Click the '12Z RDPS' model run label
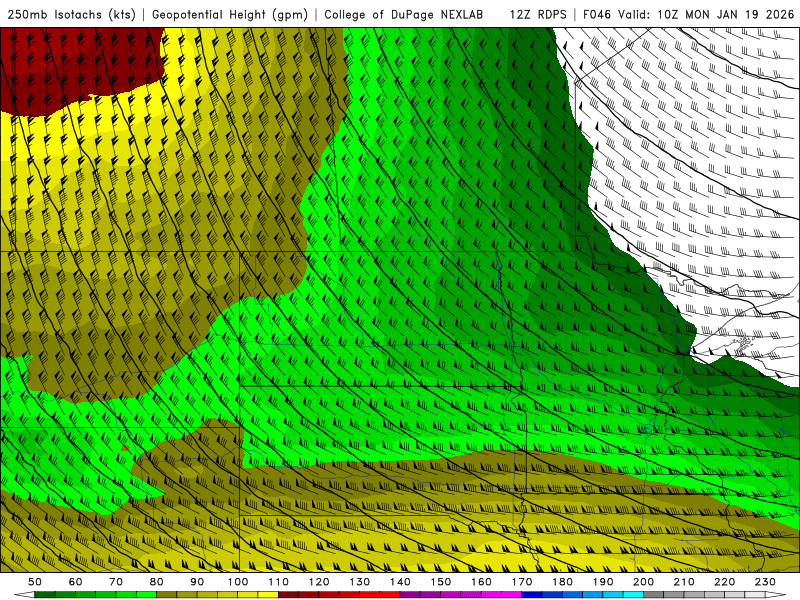Viewport: 800px width, 600px height. [538, 14]
